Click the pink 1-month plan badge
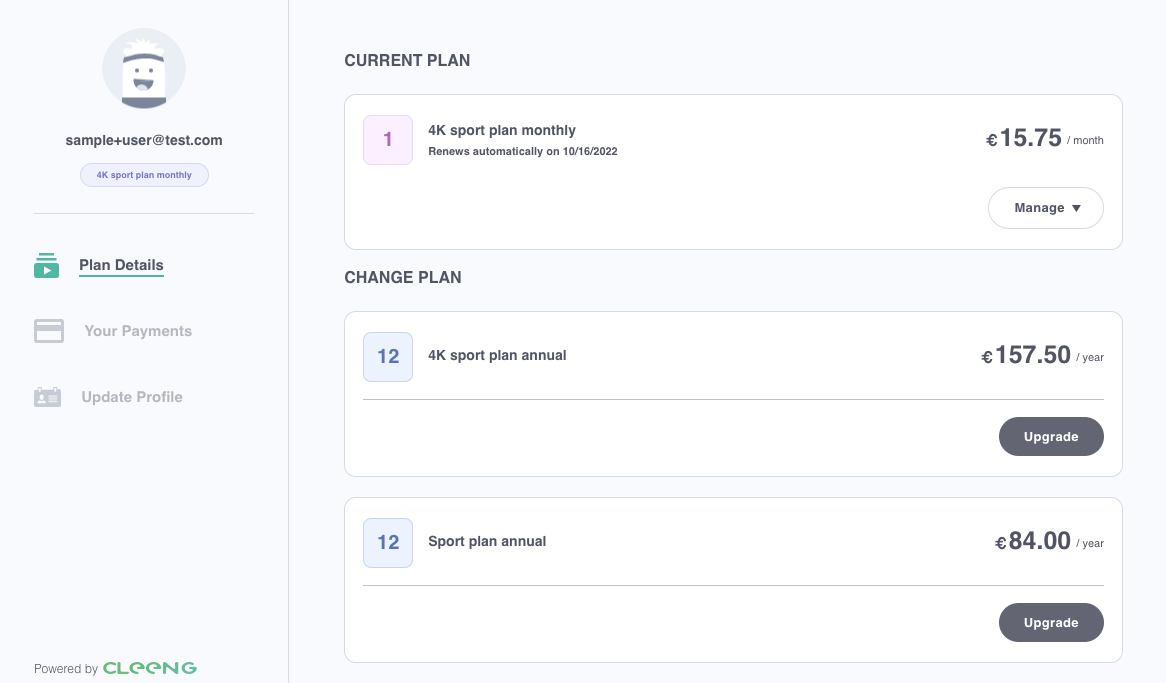This screenshot has height=683, width=1166. point(388,140)
